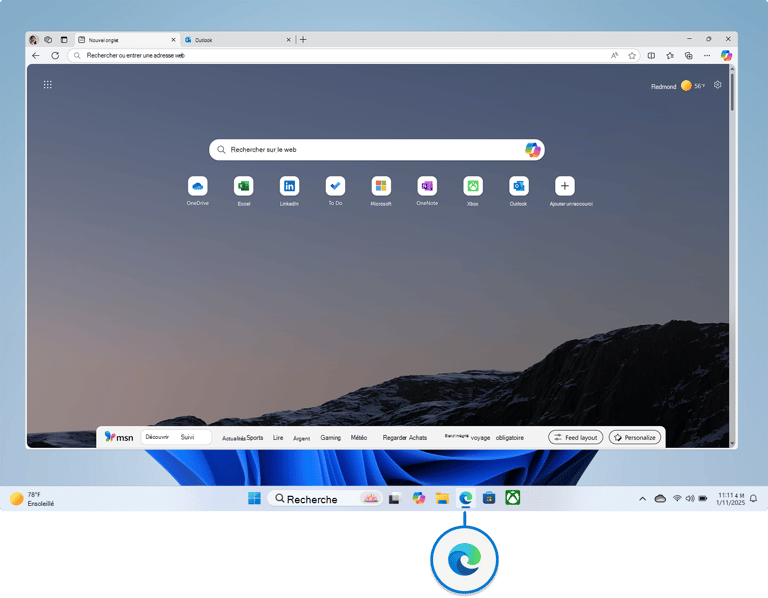Viewport: 768px width, 598px height.
Task: Close the Outlook tab
Action: 288,40
